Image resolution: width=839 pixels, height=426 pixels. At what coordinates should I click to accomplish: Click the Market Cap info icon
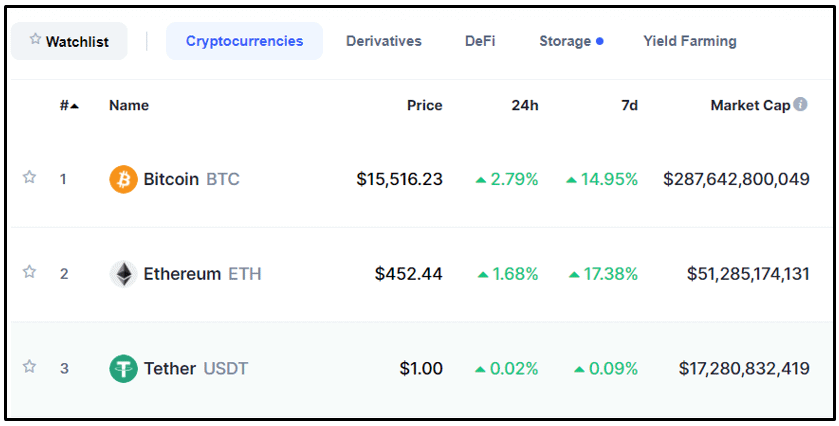click(x=800, y=104)
